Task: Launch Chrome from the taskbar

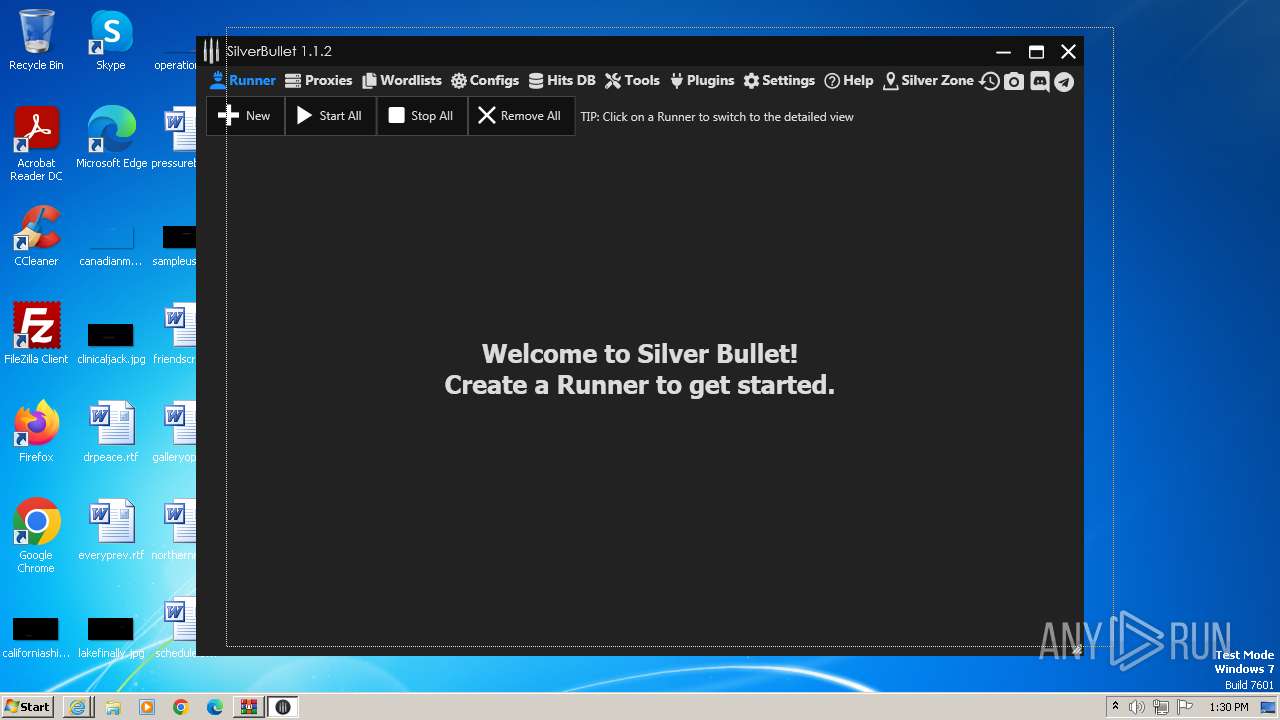Action: click(x=181, y=707)
